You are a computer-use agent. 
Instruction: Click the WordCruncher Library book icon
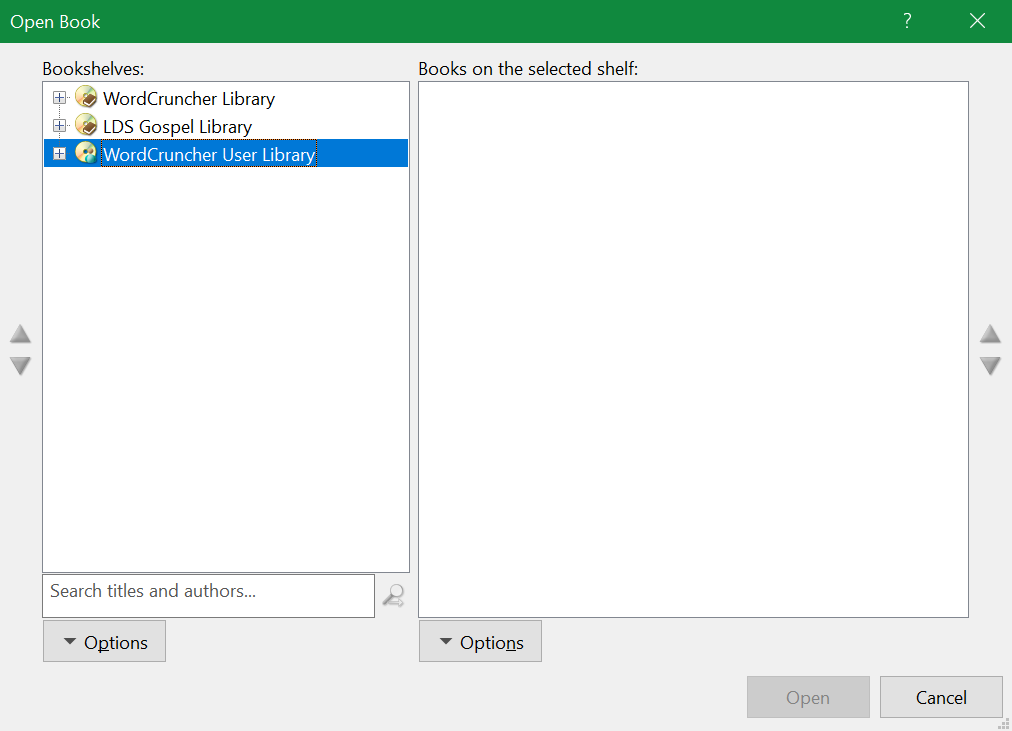(87, 98)
